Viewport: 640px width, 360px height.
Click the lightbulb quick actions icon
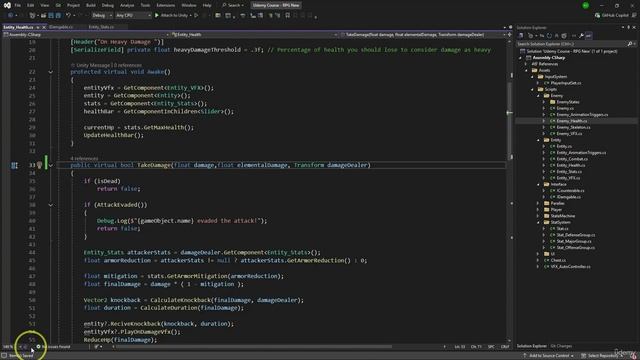pyautogui.click(x=39, y=165)
